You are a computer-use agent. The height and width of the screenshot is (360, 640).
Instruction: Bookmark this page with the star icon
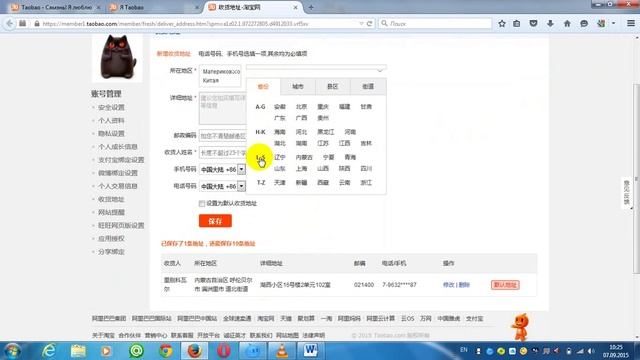coord(502,24)
